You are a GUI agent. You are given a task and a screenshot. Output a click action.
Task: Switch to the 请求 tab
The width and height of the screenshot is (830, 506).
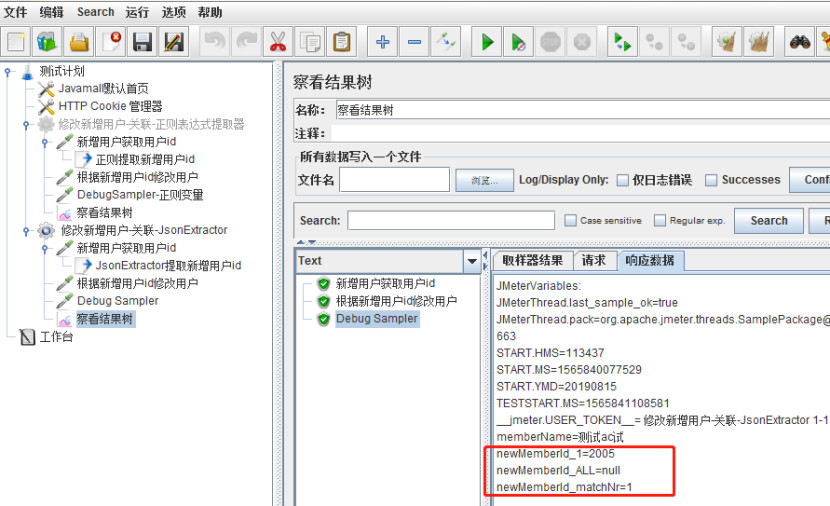594,260
